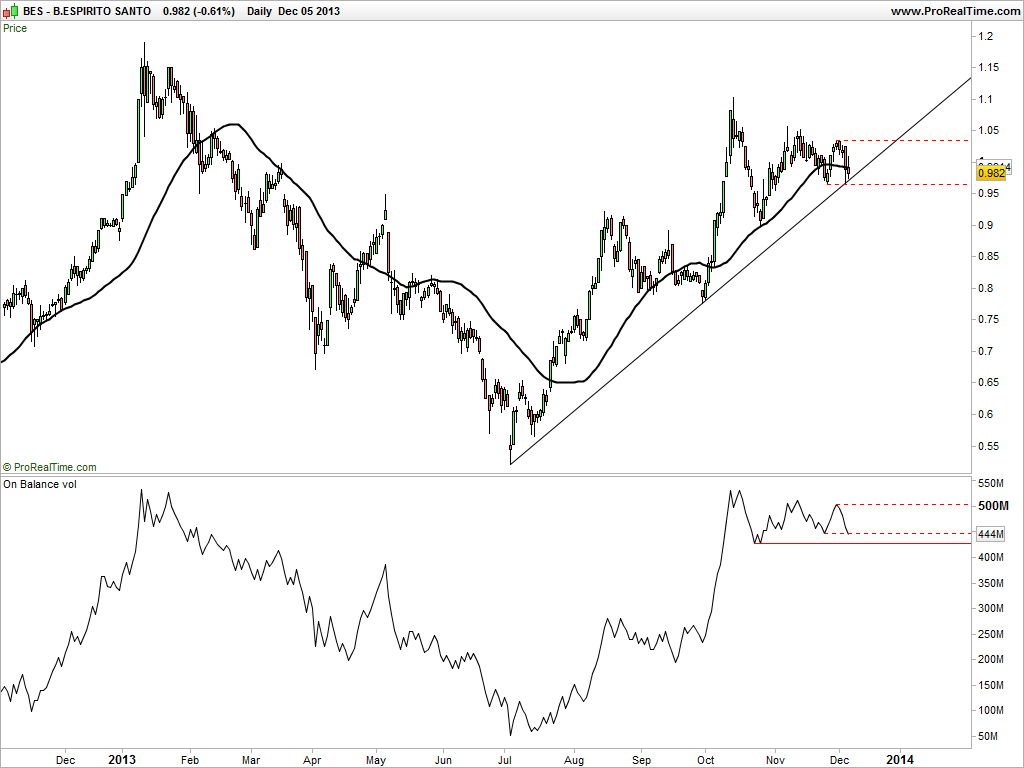
Task: Select the Price panel label
Action: click(x=15, y=28)
